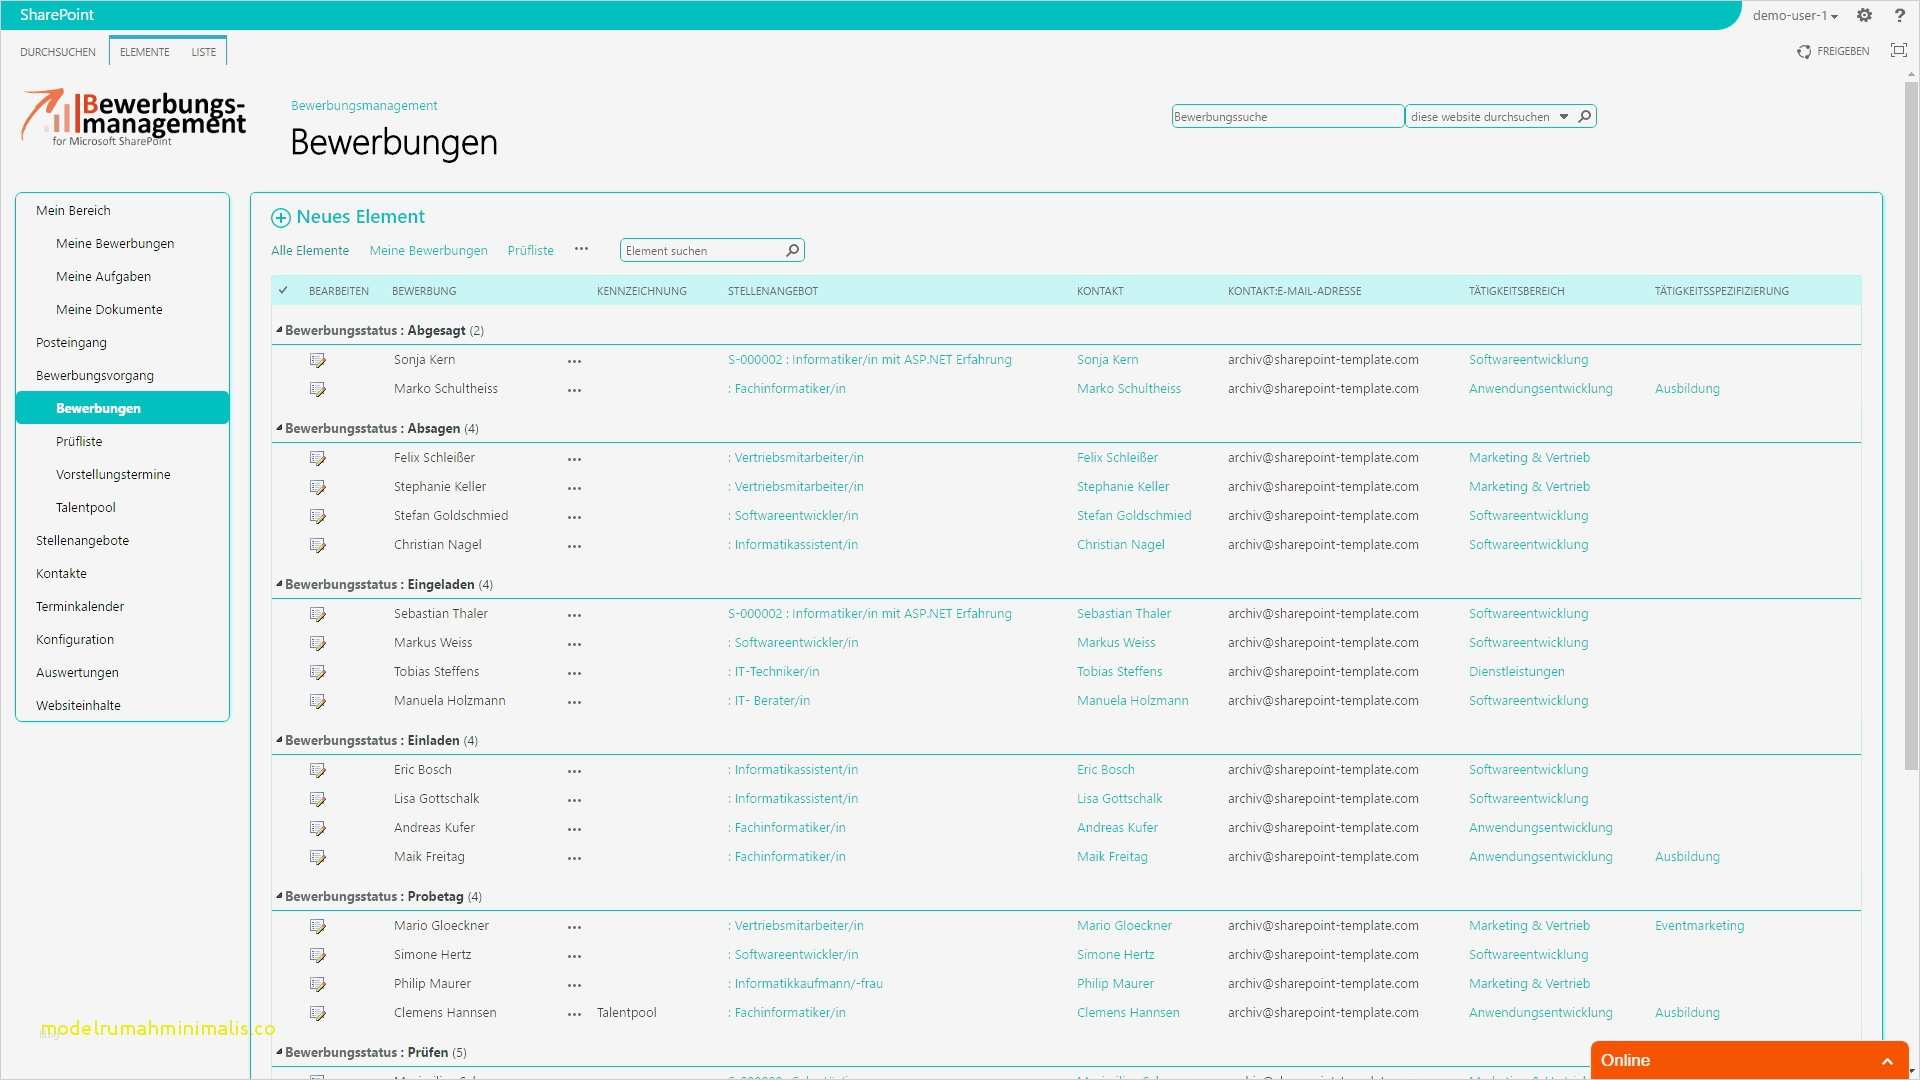Click FREIGEBEN share icon
Viewport: 1920px width, 1080px height.
[1804, 51]
